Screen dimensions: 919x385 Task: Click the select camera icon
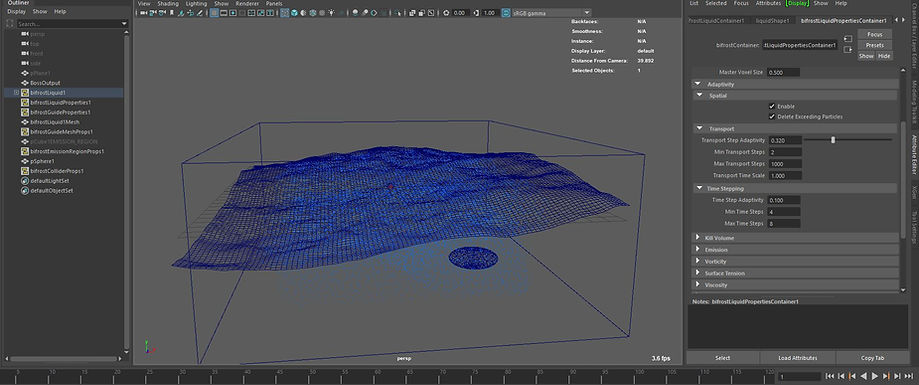coord(143,12)
